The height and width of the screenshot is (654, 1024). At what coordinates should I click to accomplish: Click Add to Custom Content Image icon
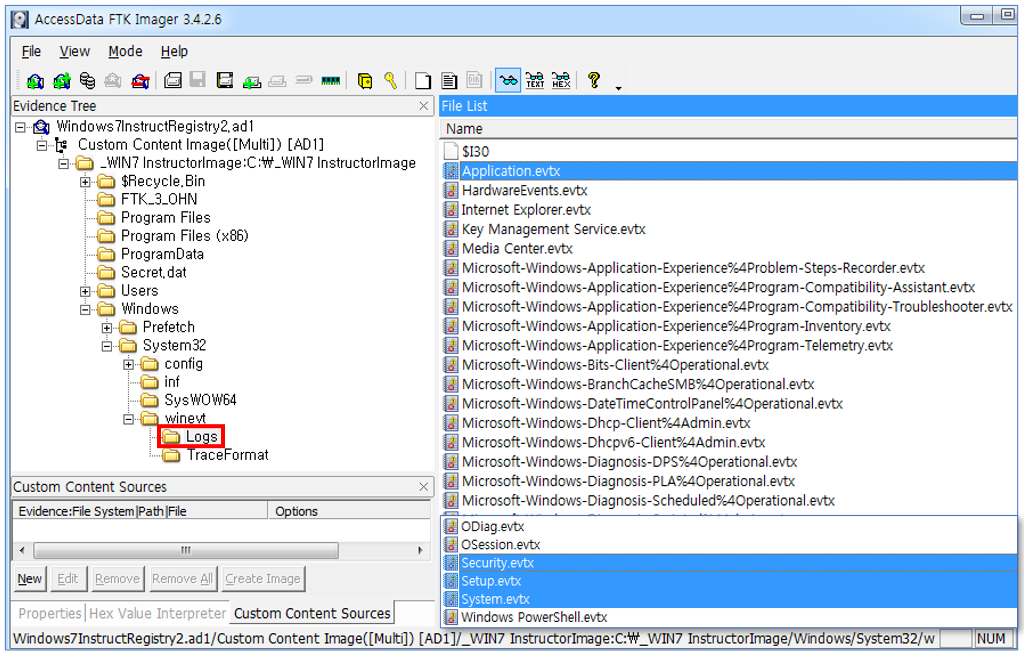[x=252, y=81]
